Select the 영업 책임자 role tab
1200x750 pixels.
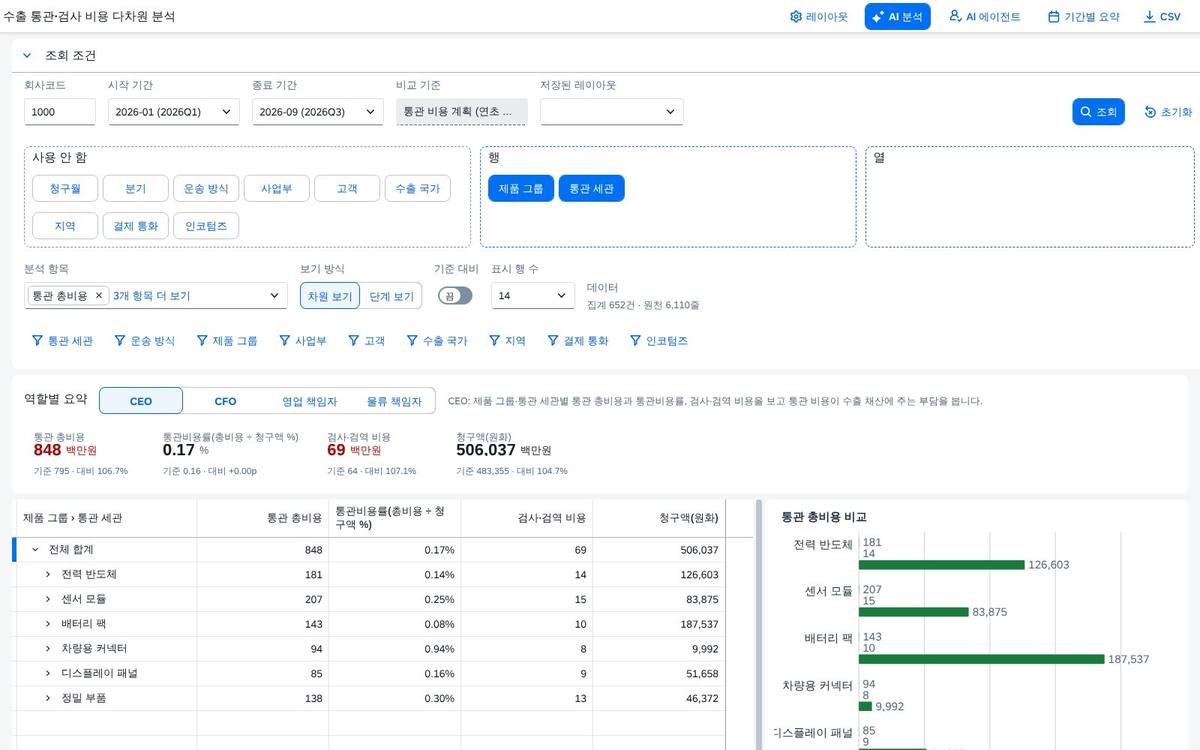309,401
